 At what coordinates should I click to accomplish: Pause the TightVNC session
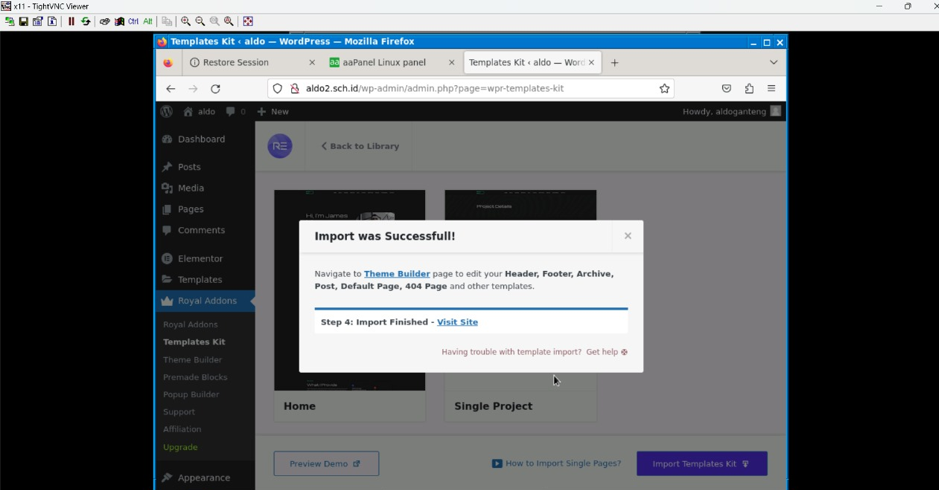coord(71,22)
